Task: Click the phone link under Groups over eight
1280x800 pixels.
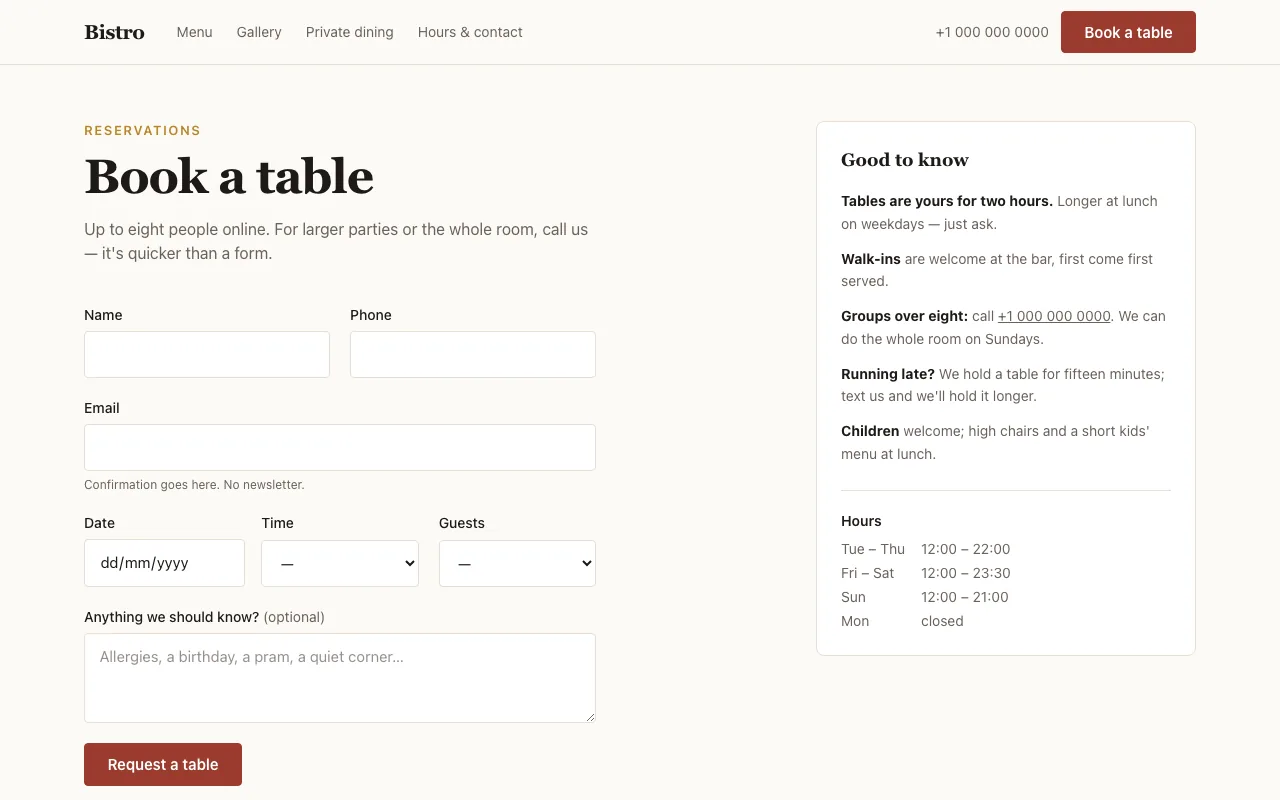Action: pyautogui.click(x=1054, y=316)
